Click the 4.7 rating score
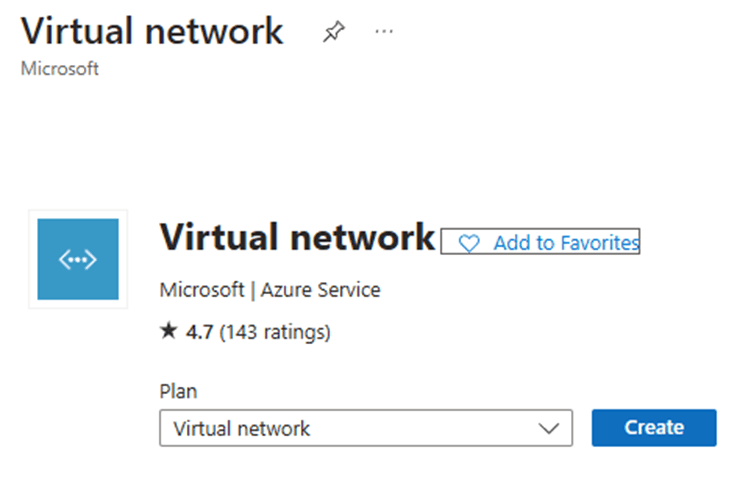This screenshot has width=748, height=481. (x=199, y=332)
